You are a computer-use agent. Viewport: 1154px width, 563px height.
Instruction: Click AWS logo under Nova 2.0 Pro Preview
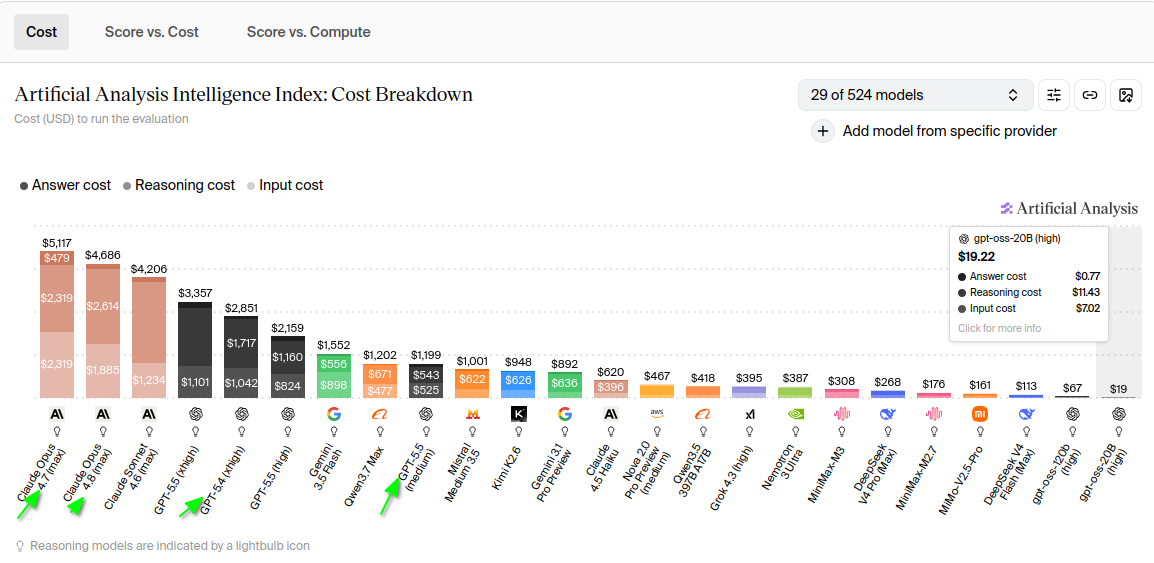click(x=656, y=414)
